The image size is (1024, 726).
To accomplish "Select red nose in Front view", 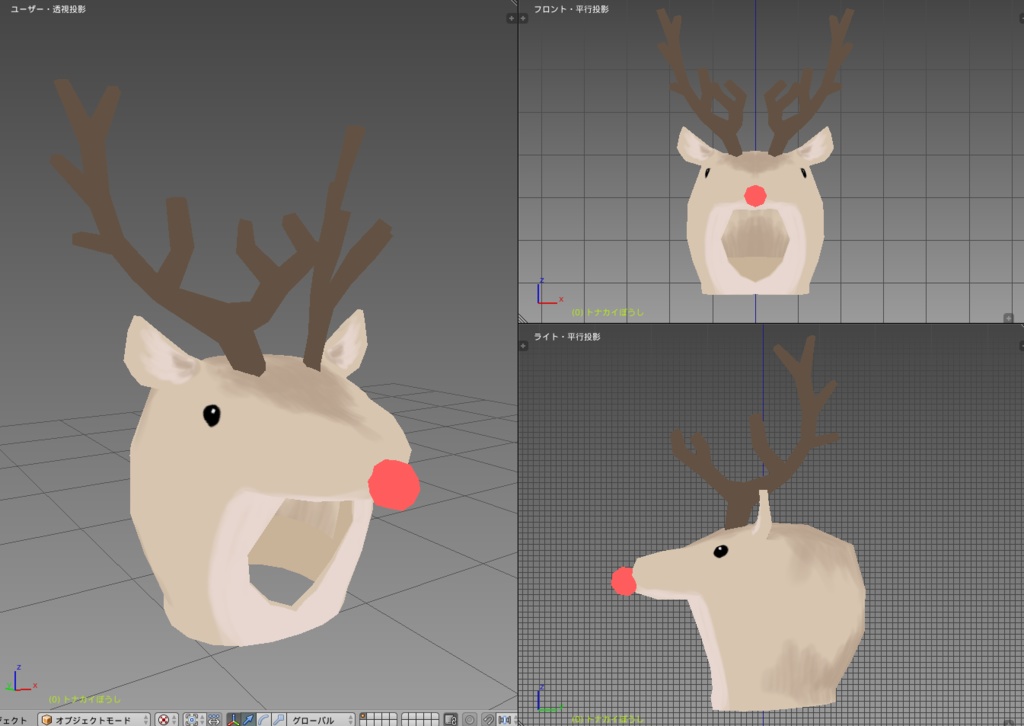I will click(755, 196).
